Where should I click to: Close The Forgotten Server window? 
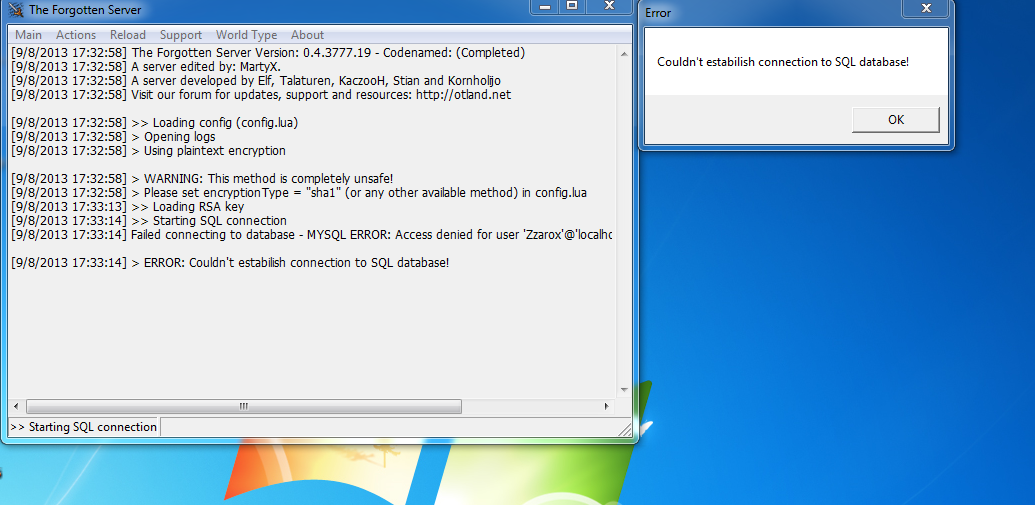(609, 6)
